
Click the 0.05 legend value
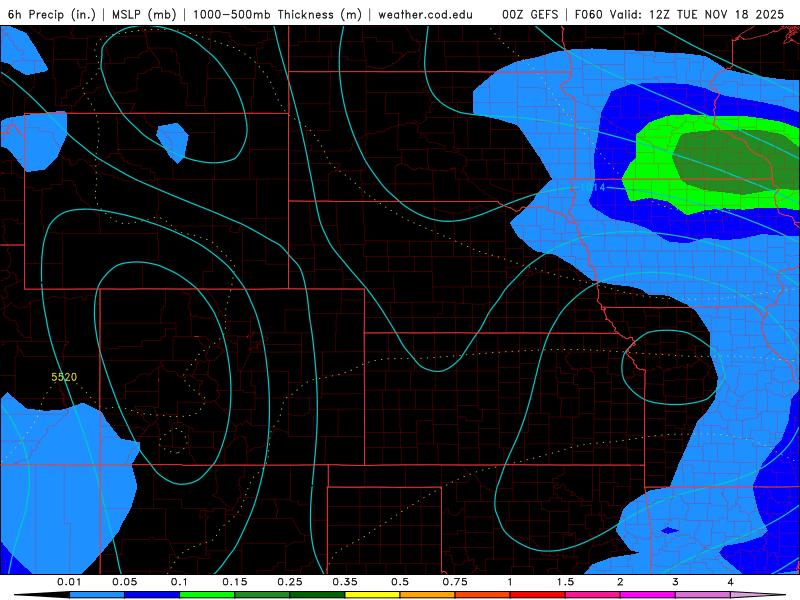coord(124,582)
